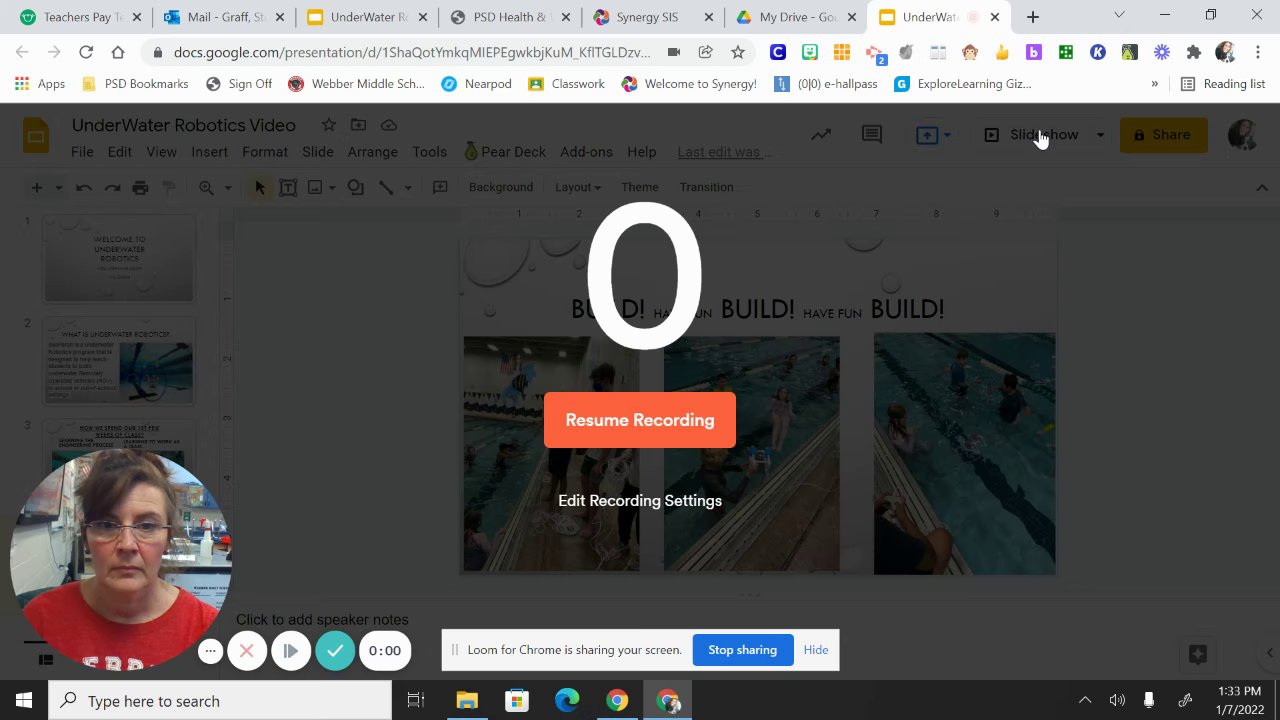The image size is (1280, 720).
Task: Select the Paint format tool
Action: click(168, 187)
